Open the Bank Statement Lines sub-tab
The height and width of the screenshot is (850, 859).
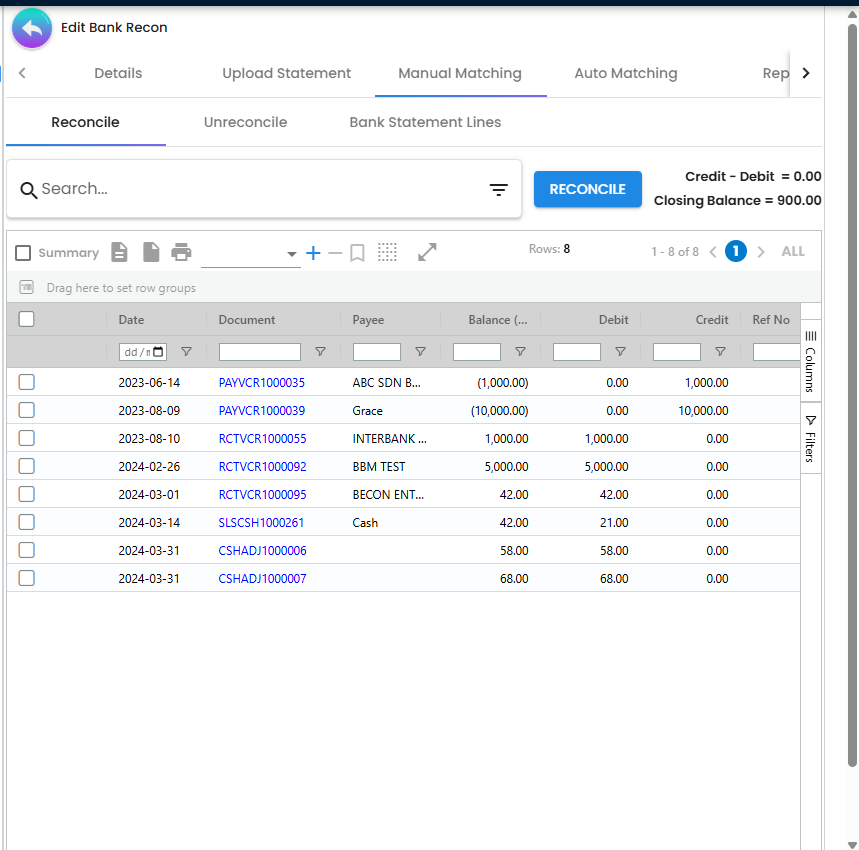[x=425, y=122]
